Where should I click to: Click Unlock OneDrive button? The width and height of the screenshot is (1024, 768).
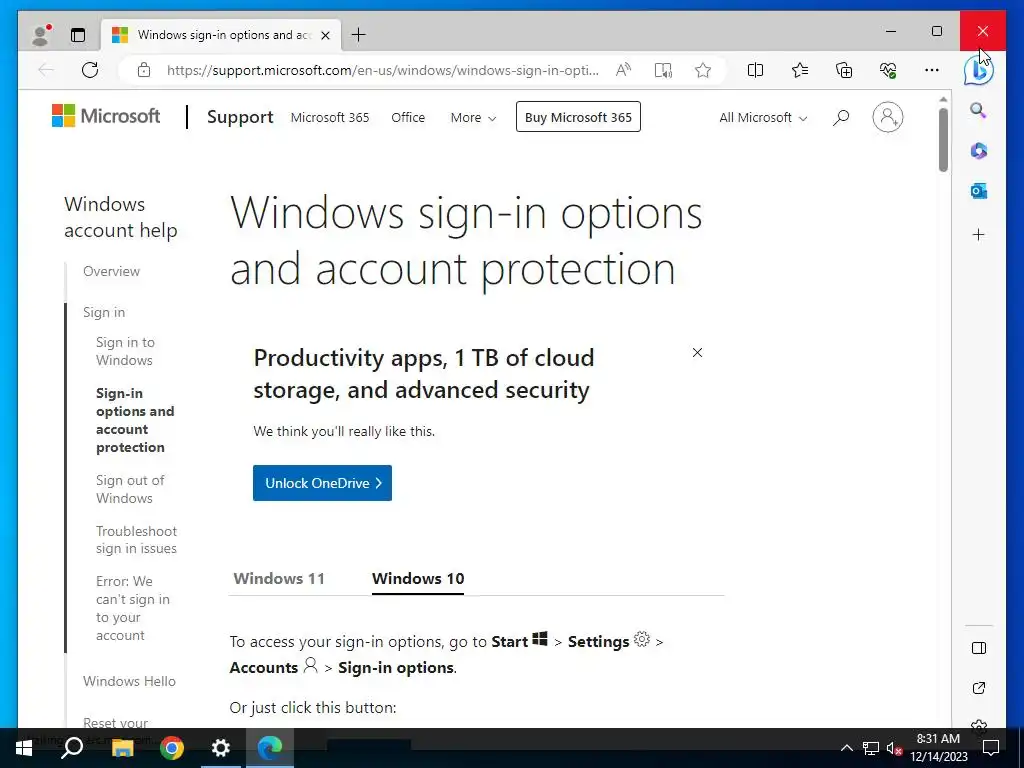pyautogui.click(x=322, y=483)
